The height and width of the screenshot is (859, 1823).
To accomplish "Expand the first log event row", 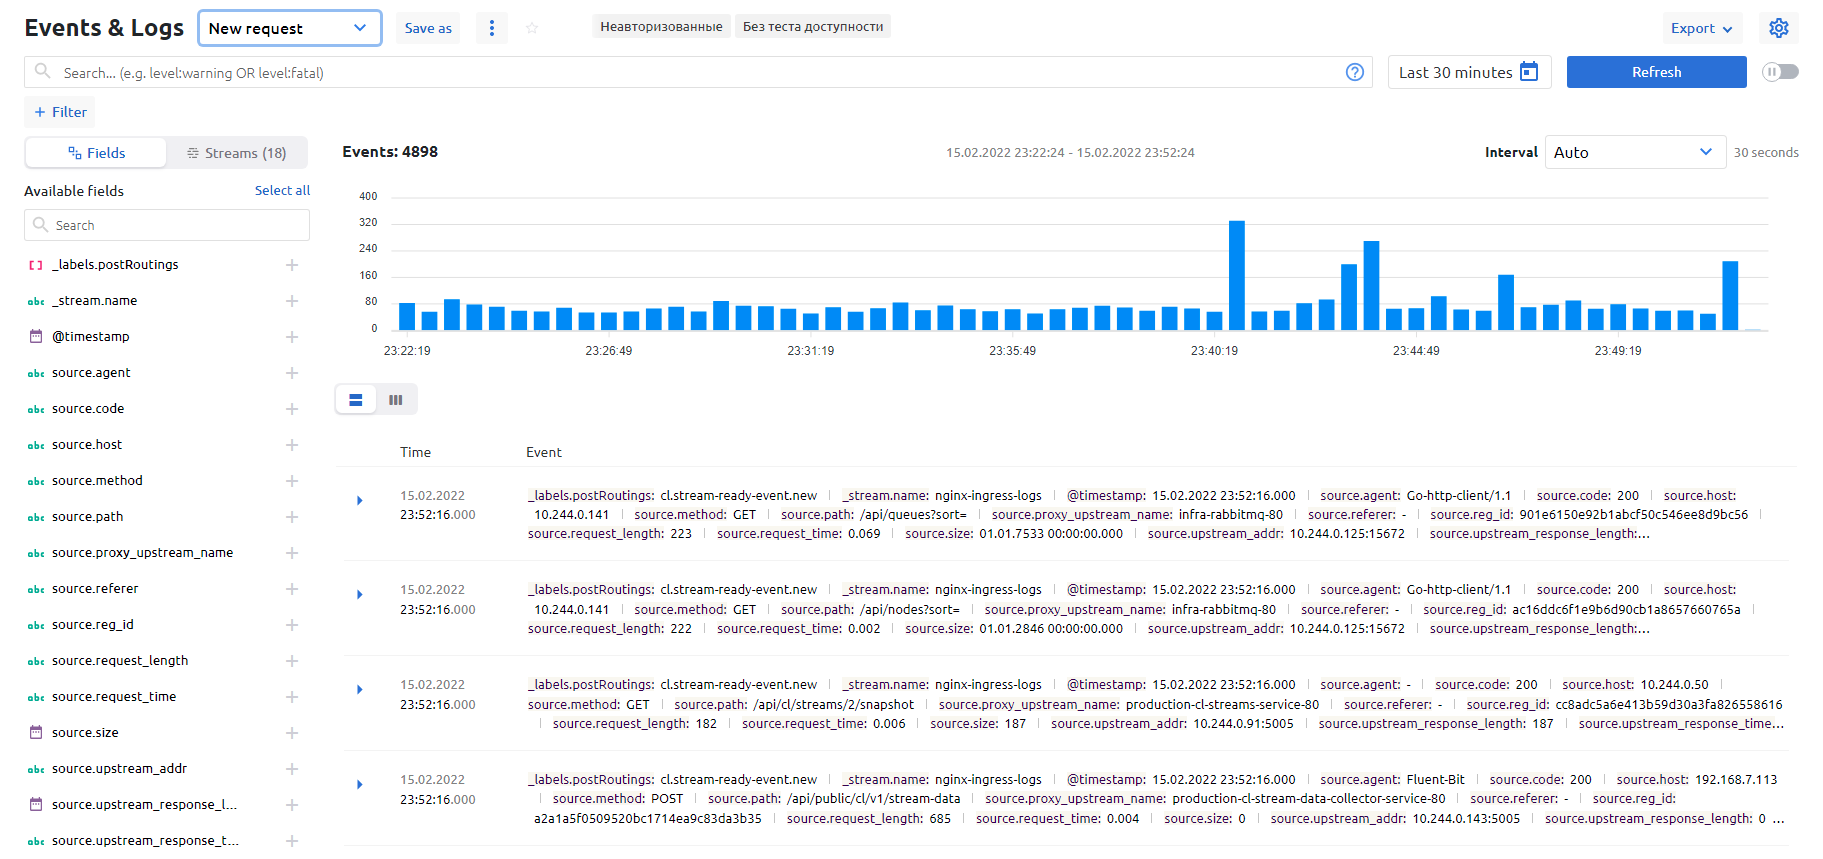I will point(360,500).
